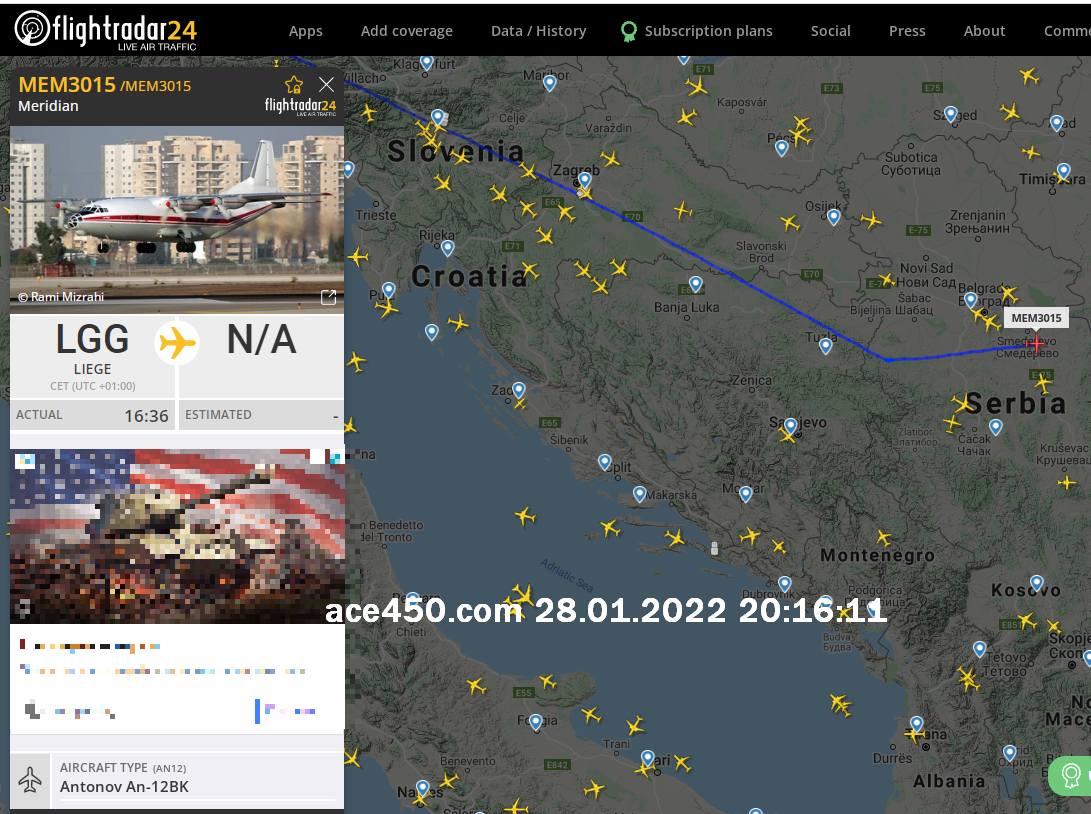This screenshot has width=1091, height=814.
Task: Click the green Subscription plans badge icon
Action: pyautogui.click(x=628, y=31)
